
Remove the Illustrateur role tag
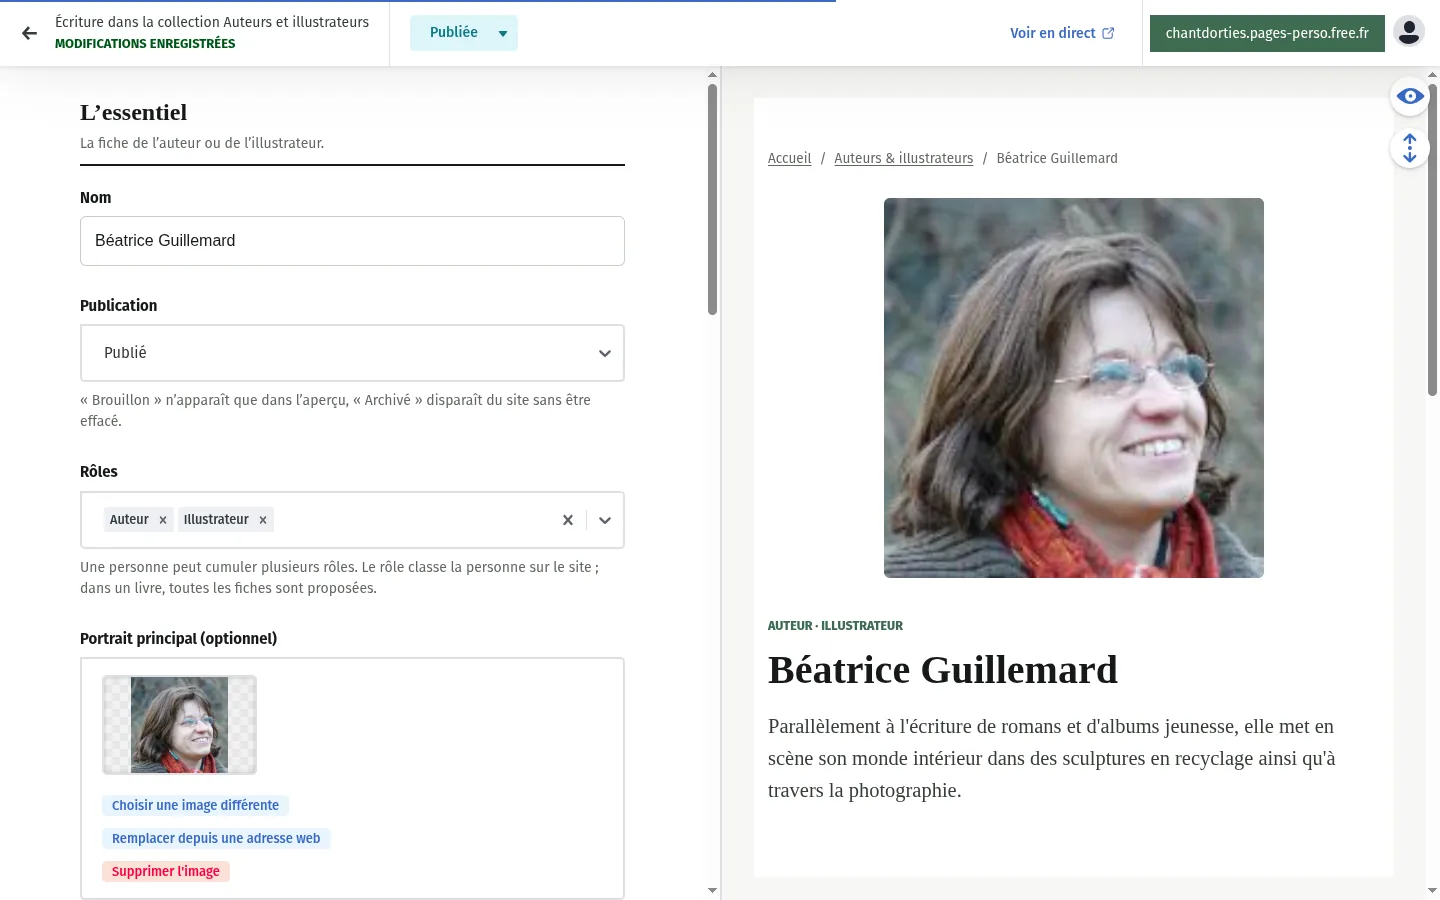coord(263,520)
